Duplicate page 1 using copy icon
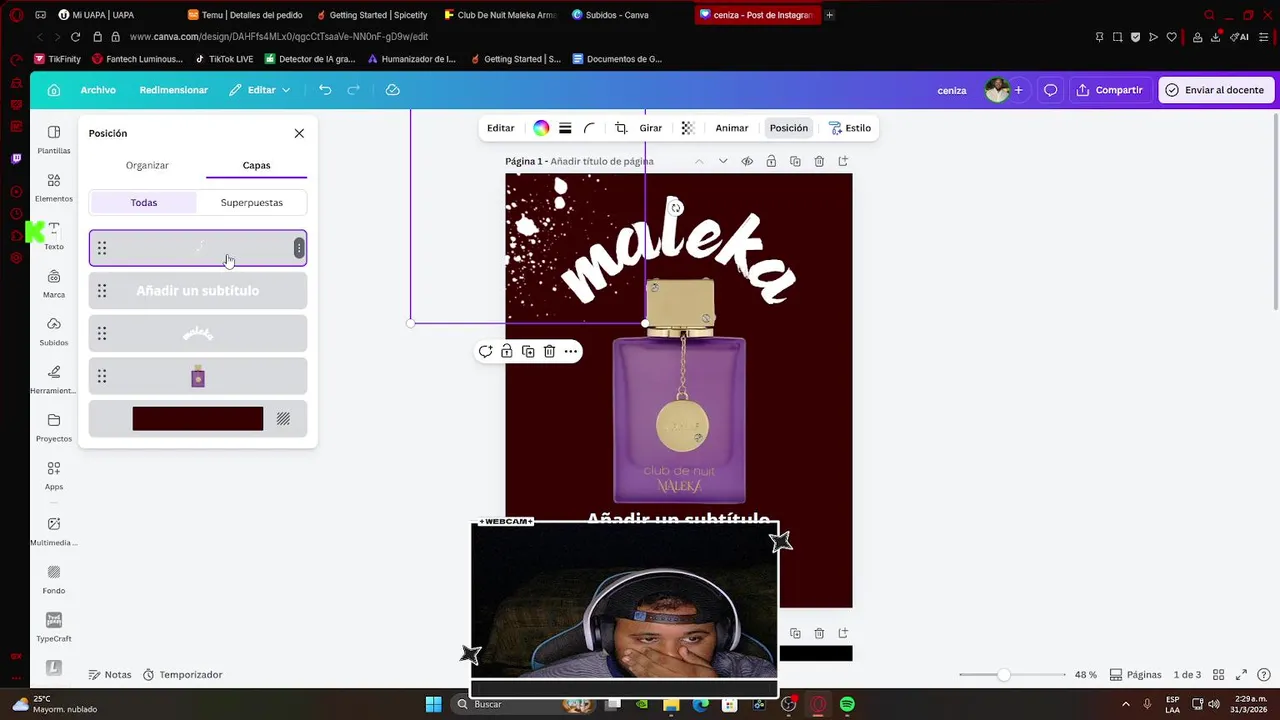Image resolution: width=1280 pixels, height=720 pixels. pyautogui.click(x=795, y=161)
